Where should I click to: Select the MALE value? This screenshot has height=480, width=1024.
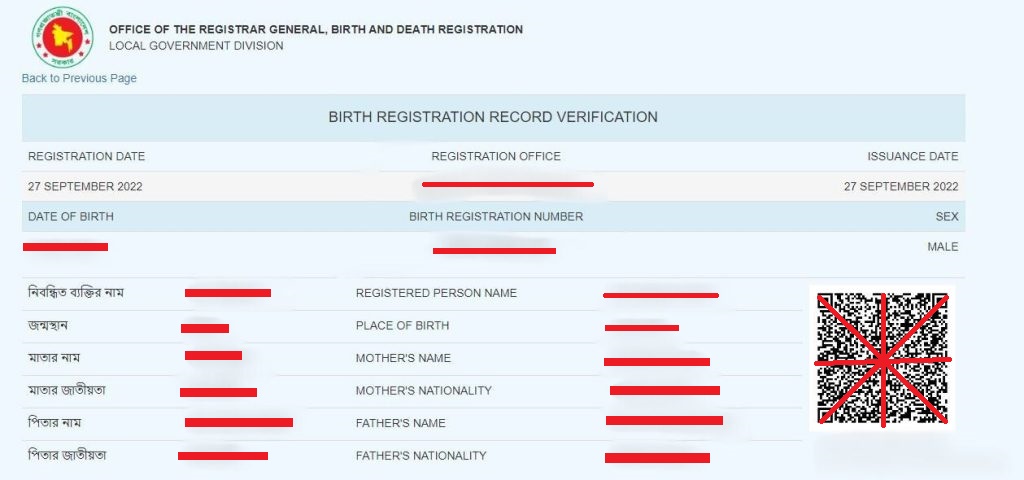click(943, 247)
